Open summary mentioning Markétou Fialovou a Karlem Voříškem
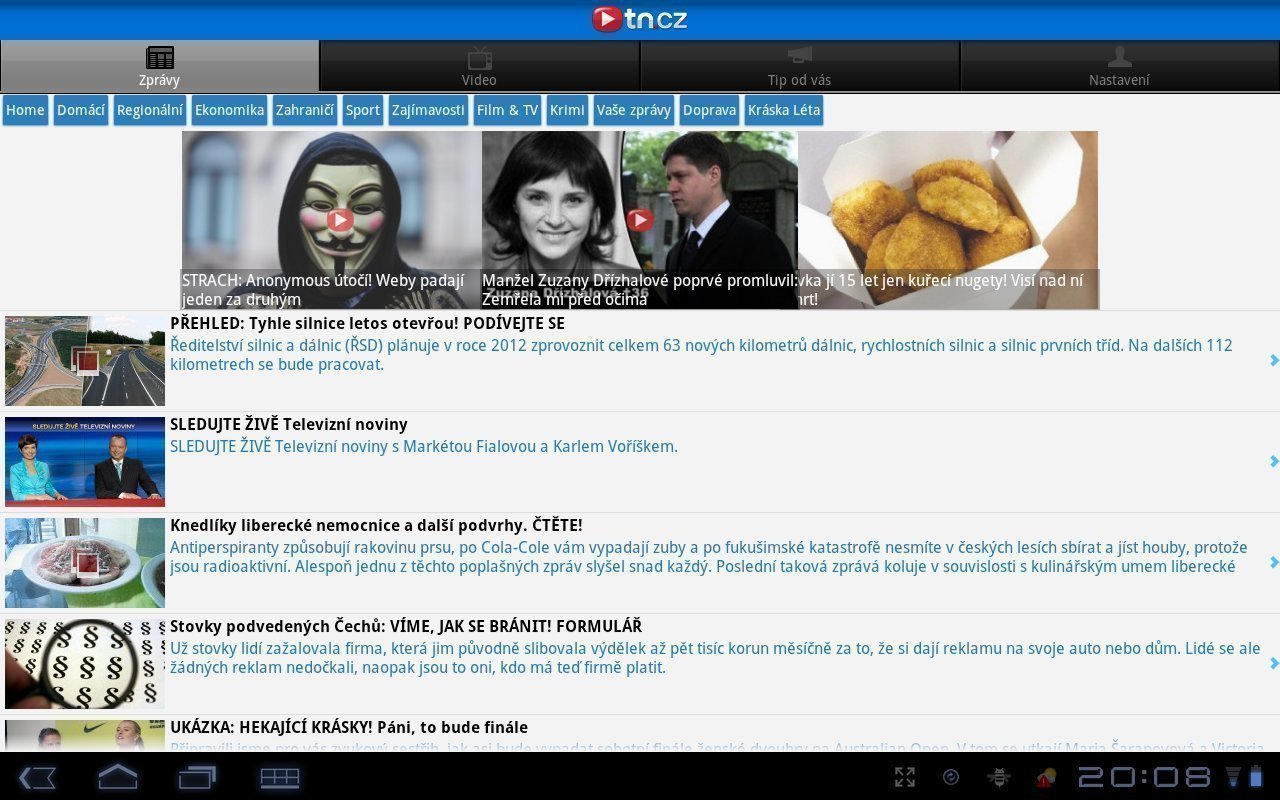1280x800 pixels. [x=424, y=446]
